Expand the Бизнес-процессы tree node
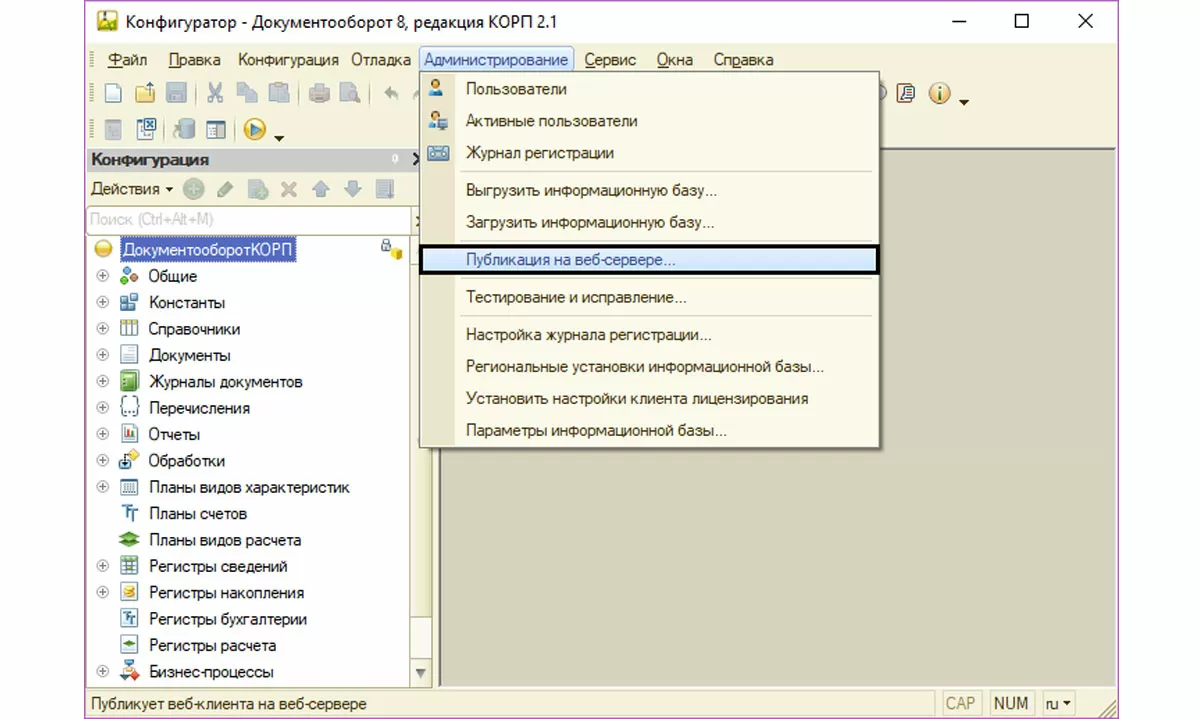 point(102,672)
